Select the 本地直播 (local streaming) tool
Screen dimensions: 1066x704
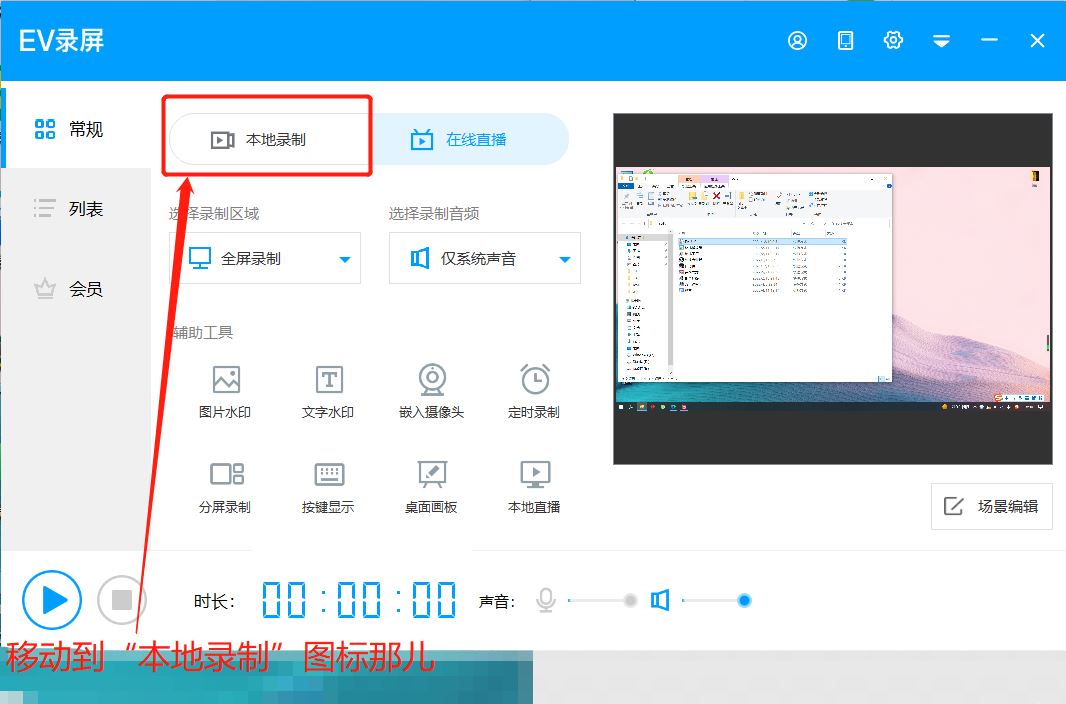tap(533, 485)
